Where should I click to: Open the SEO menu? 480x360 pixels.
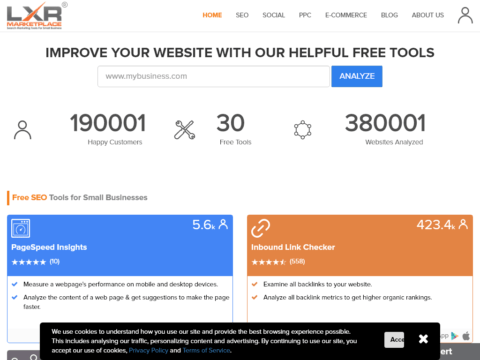tap(242, 15)
